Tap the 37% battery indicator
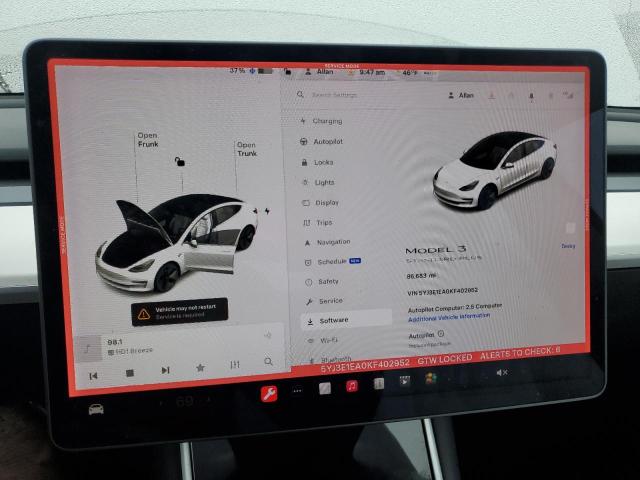Screen dimensions: 640x480 click(251, 71)
